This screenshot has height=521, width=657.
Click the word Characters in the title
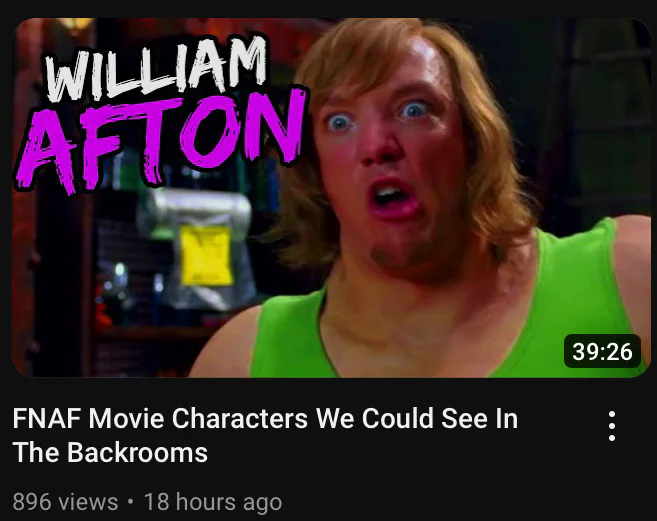tap(239, 418)
